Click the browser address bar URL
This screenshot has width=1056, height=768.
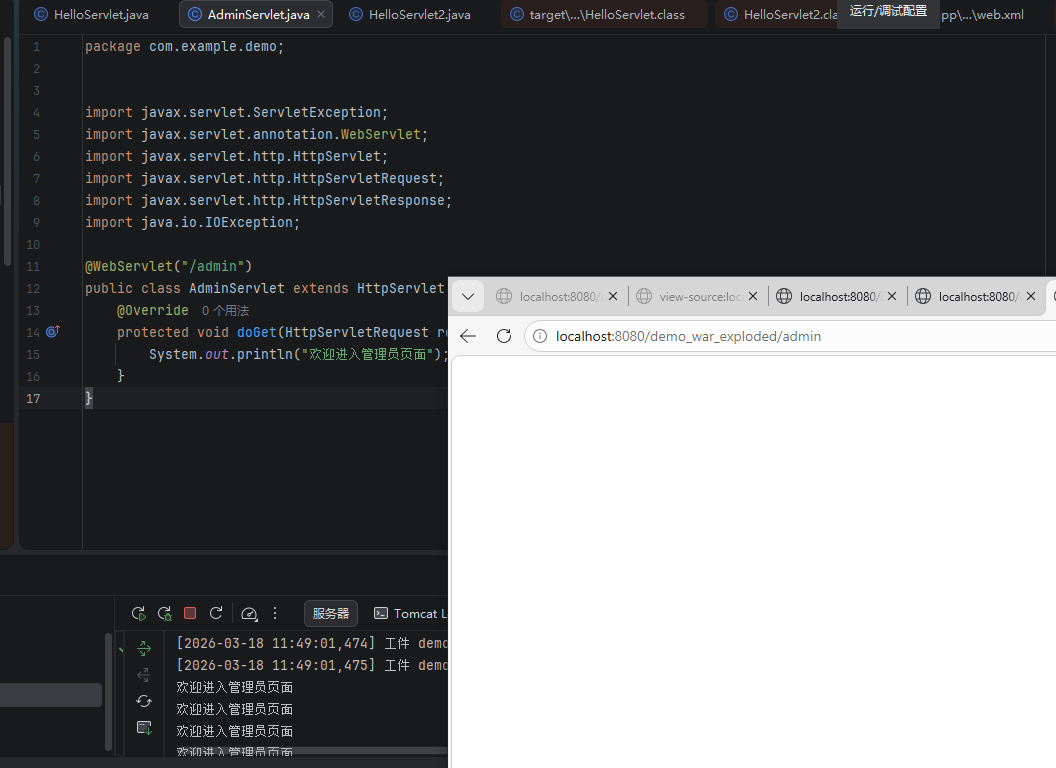pos(688,336)
